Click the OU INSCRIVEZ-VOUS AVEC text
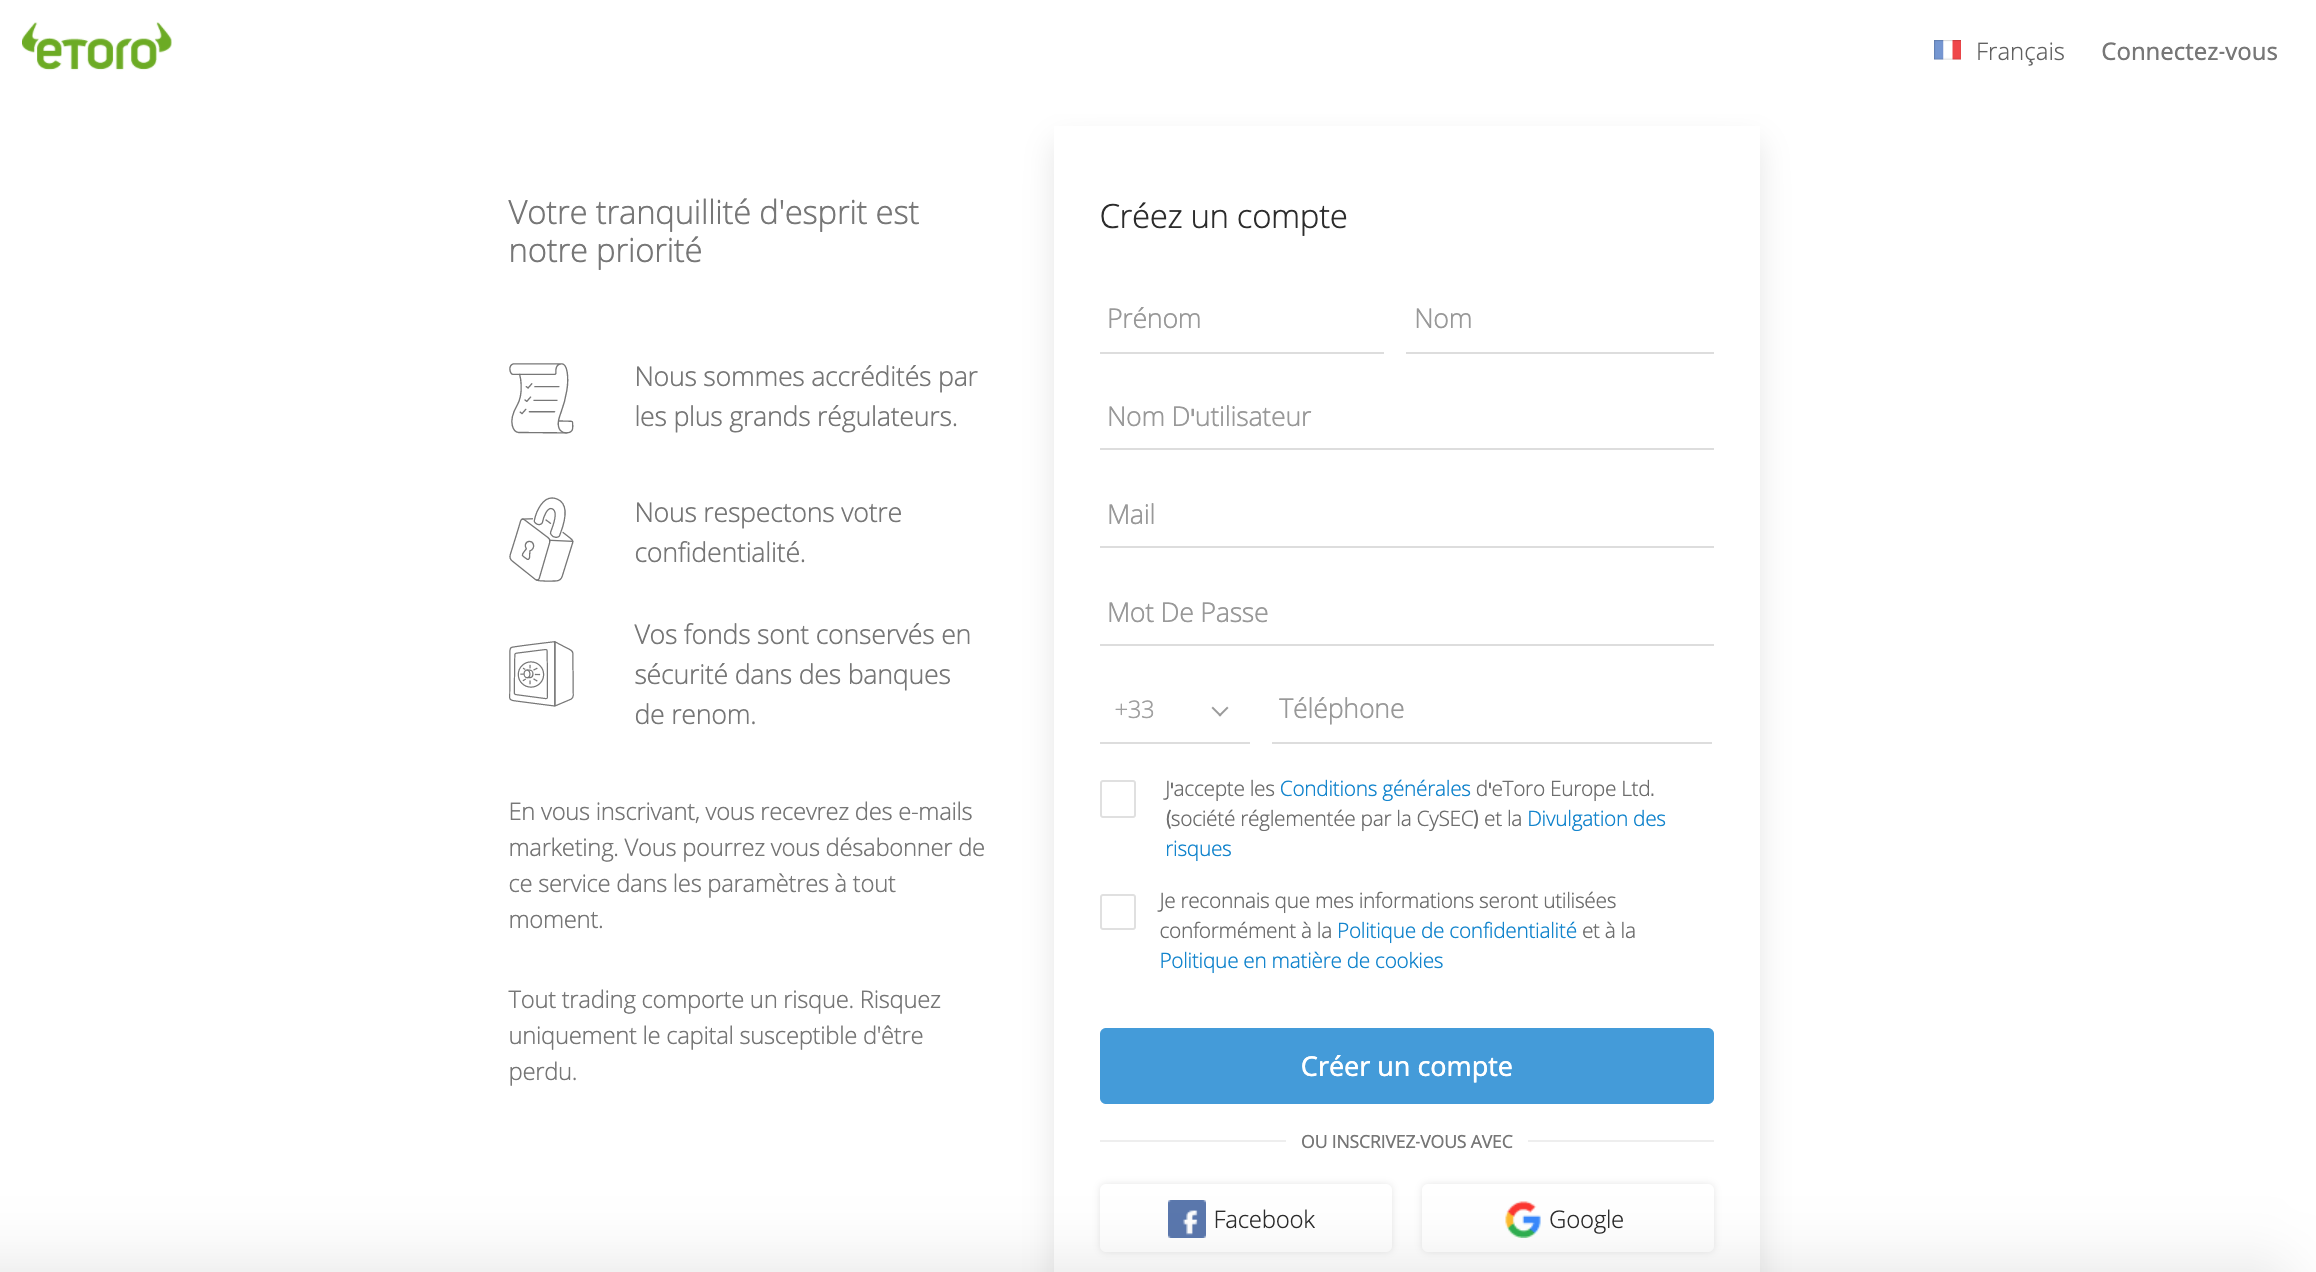Image resolution: width=2316 pixels, height=1272 pixels. 1406,1141
